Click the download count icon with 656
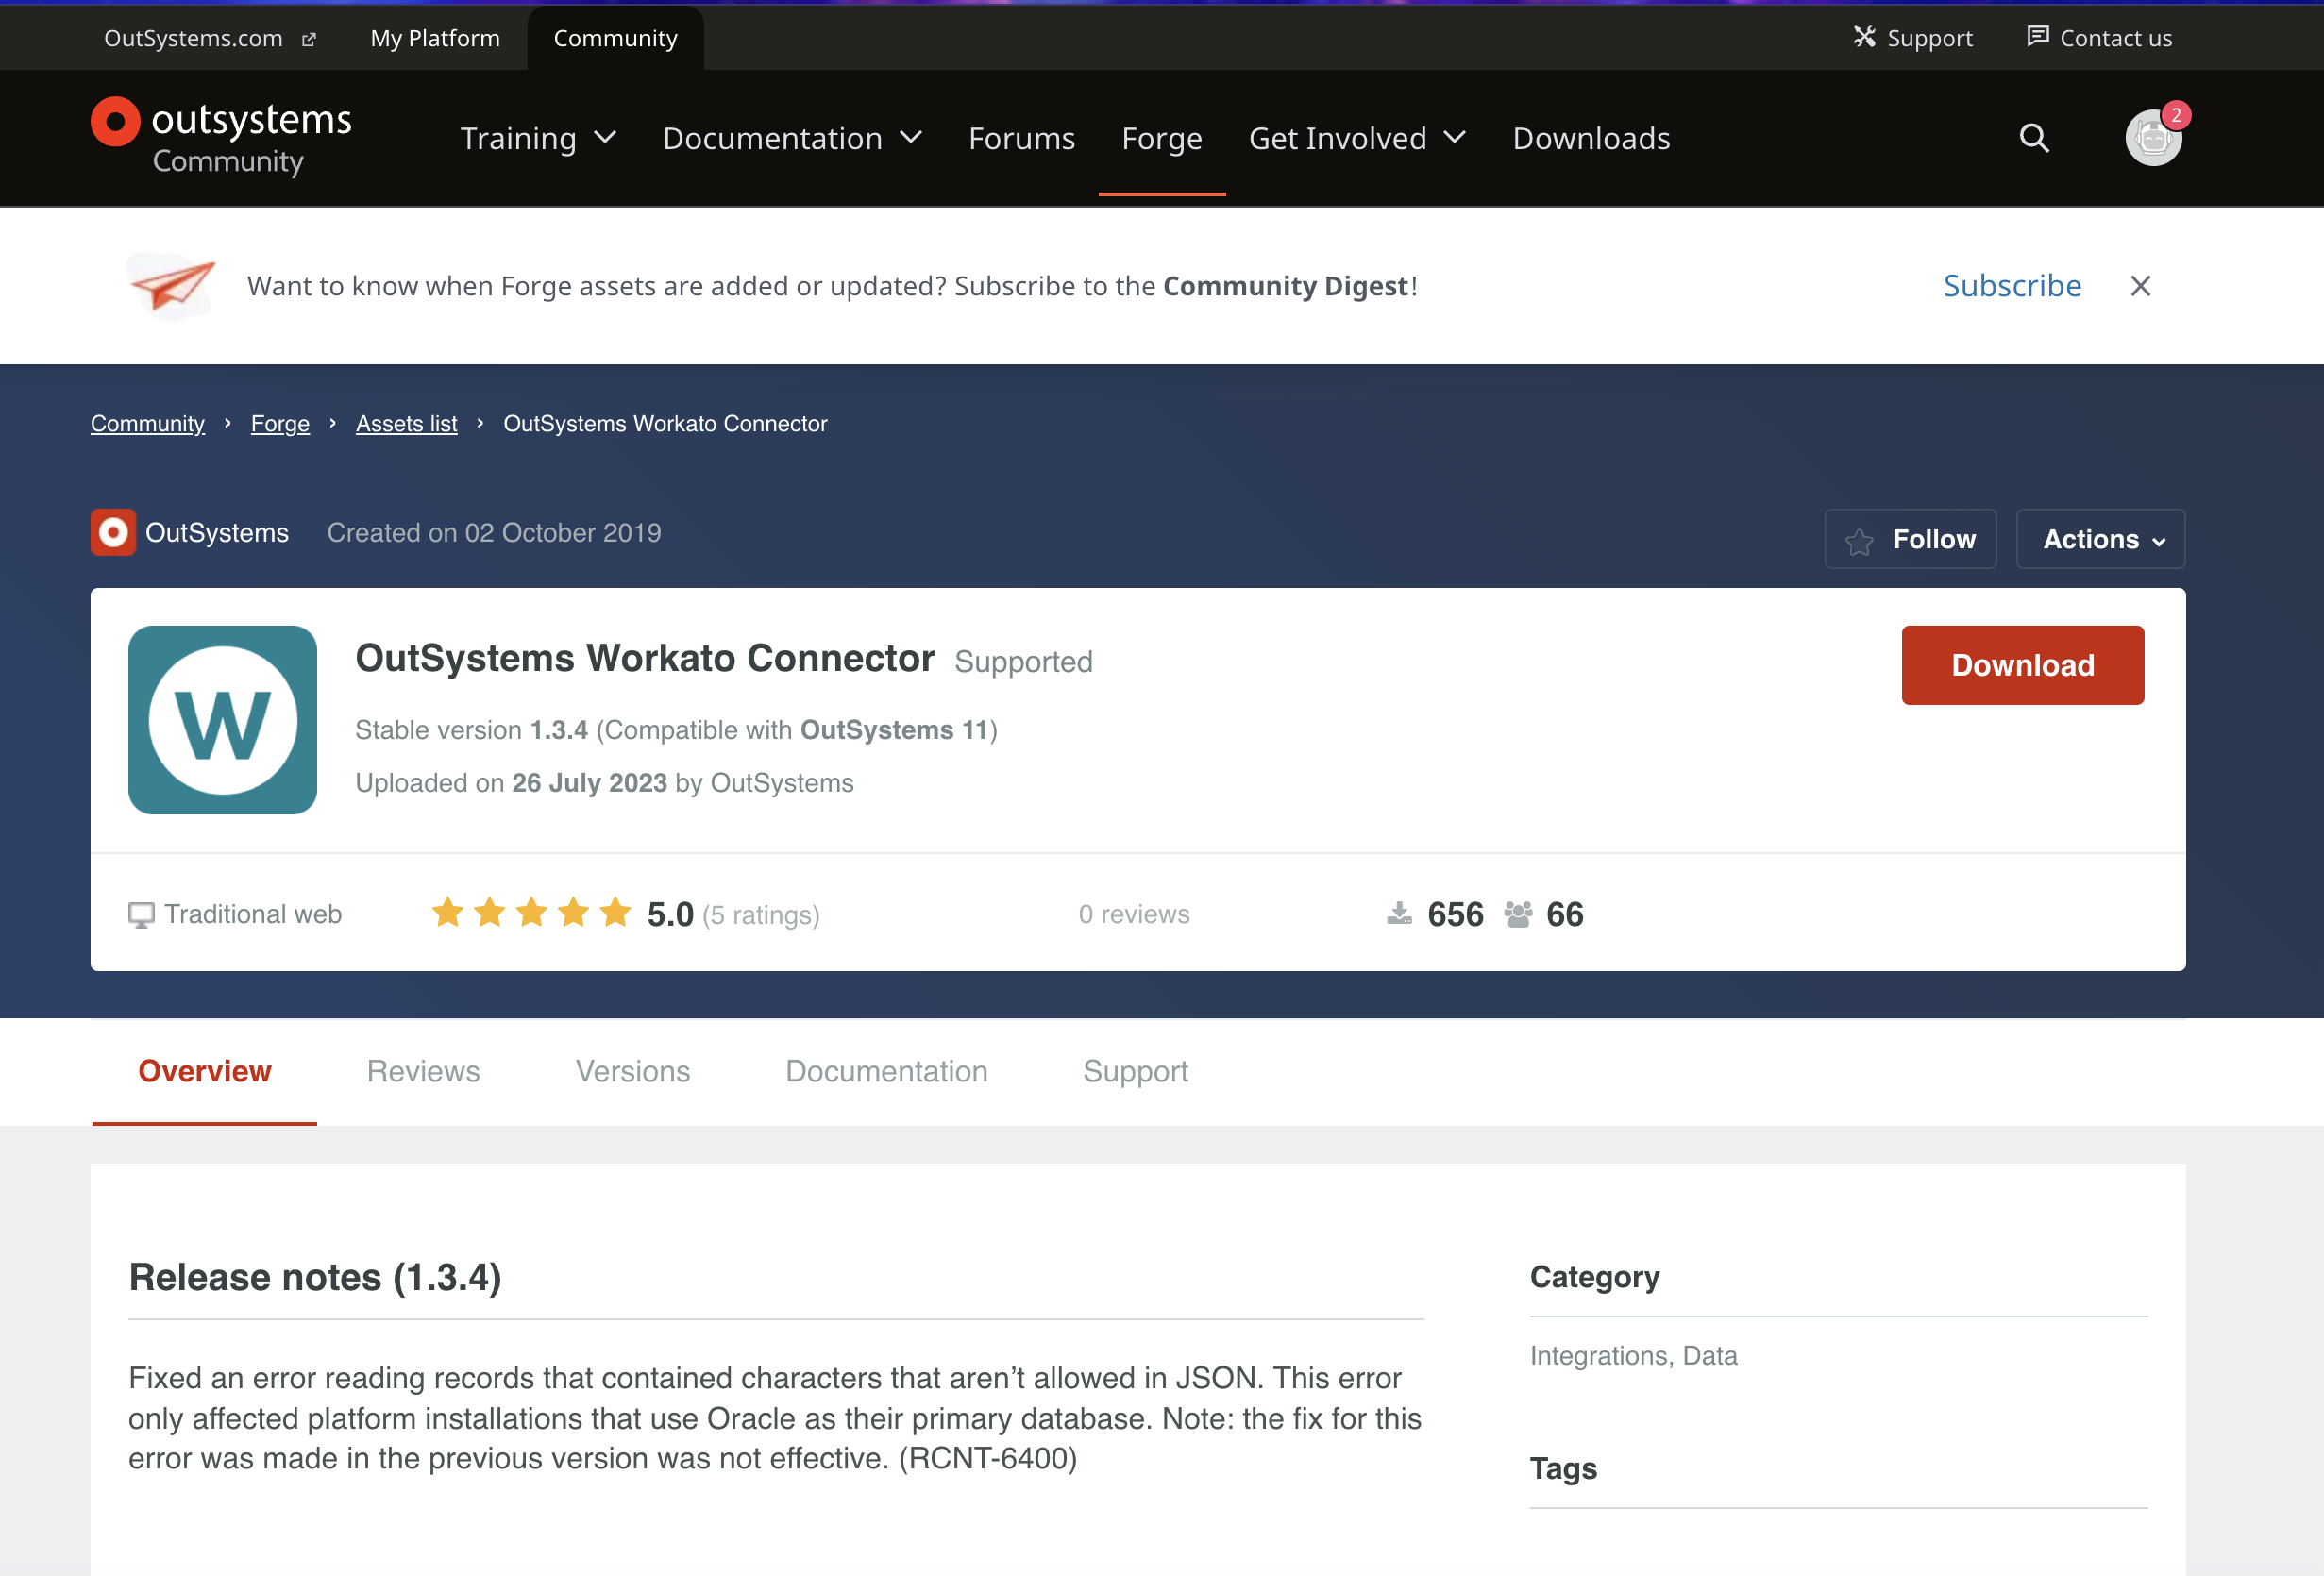 [1401, 913]
